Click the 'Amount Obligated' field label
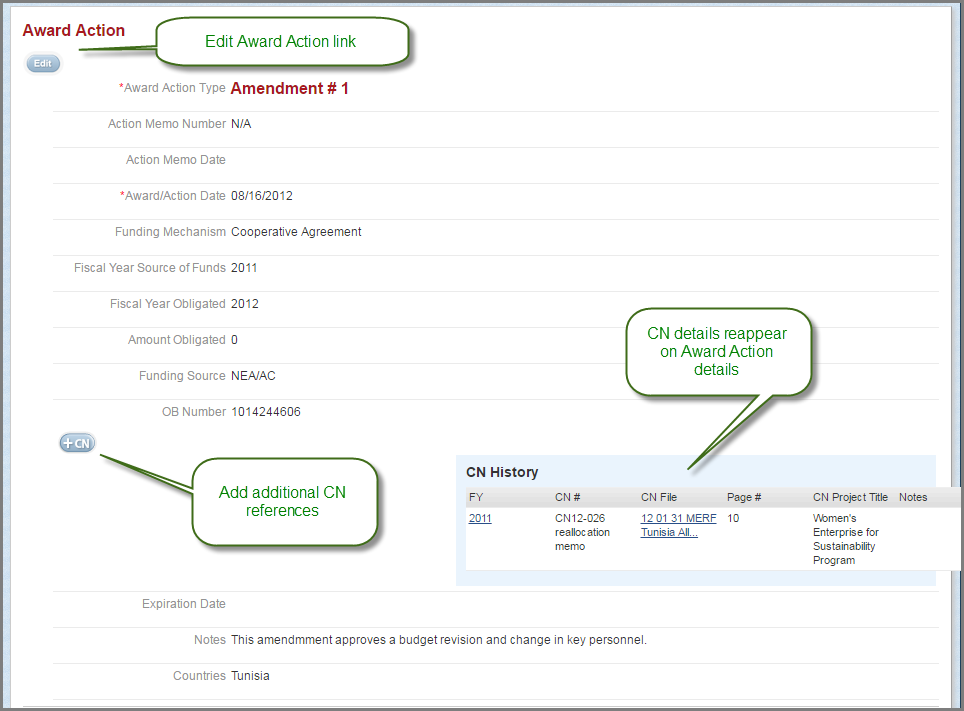Image resolution: width=964 pixels, height=711 pixels. click(x=176, y=340)
